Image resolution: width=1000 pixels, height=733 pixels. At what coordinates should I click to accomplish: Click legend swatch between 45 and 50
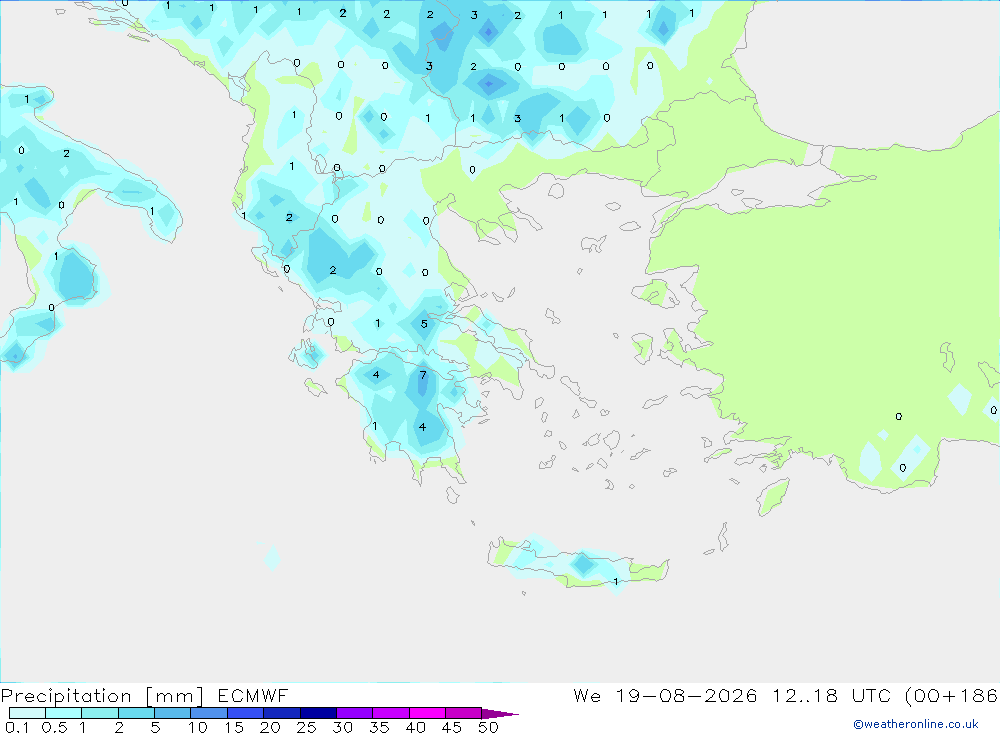464,713
